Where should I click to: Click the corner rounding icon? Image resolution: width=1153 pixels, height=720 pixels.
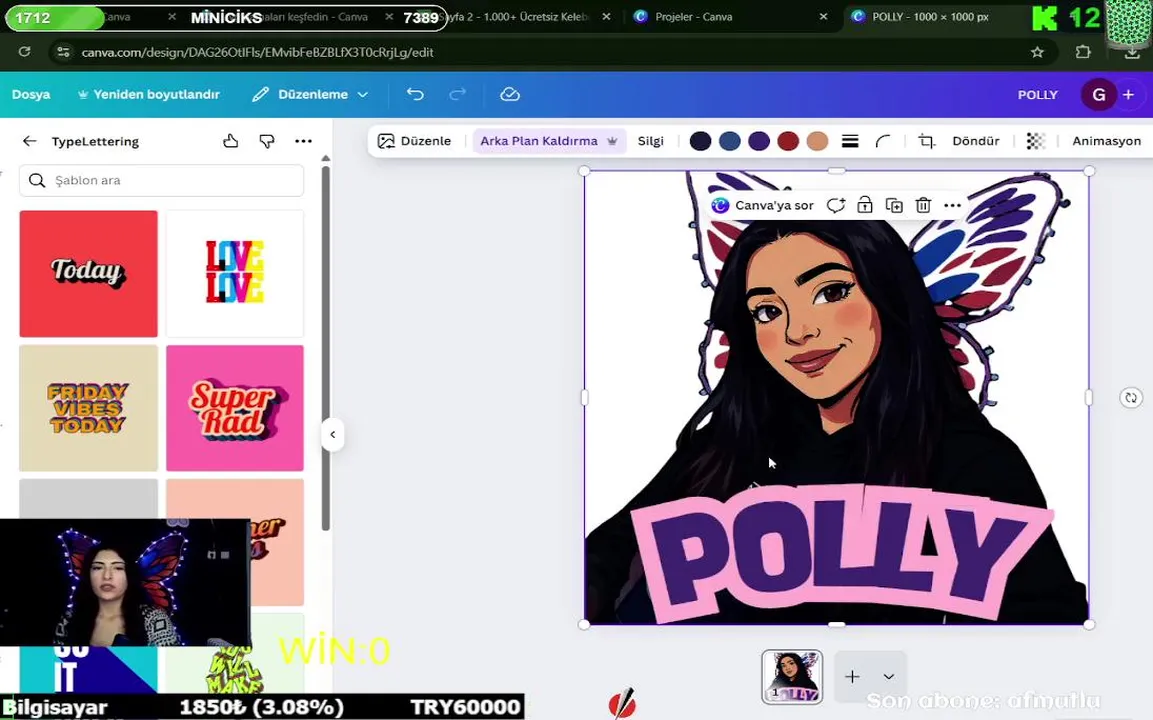click(x=882, y=141)
